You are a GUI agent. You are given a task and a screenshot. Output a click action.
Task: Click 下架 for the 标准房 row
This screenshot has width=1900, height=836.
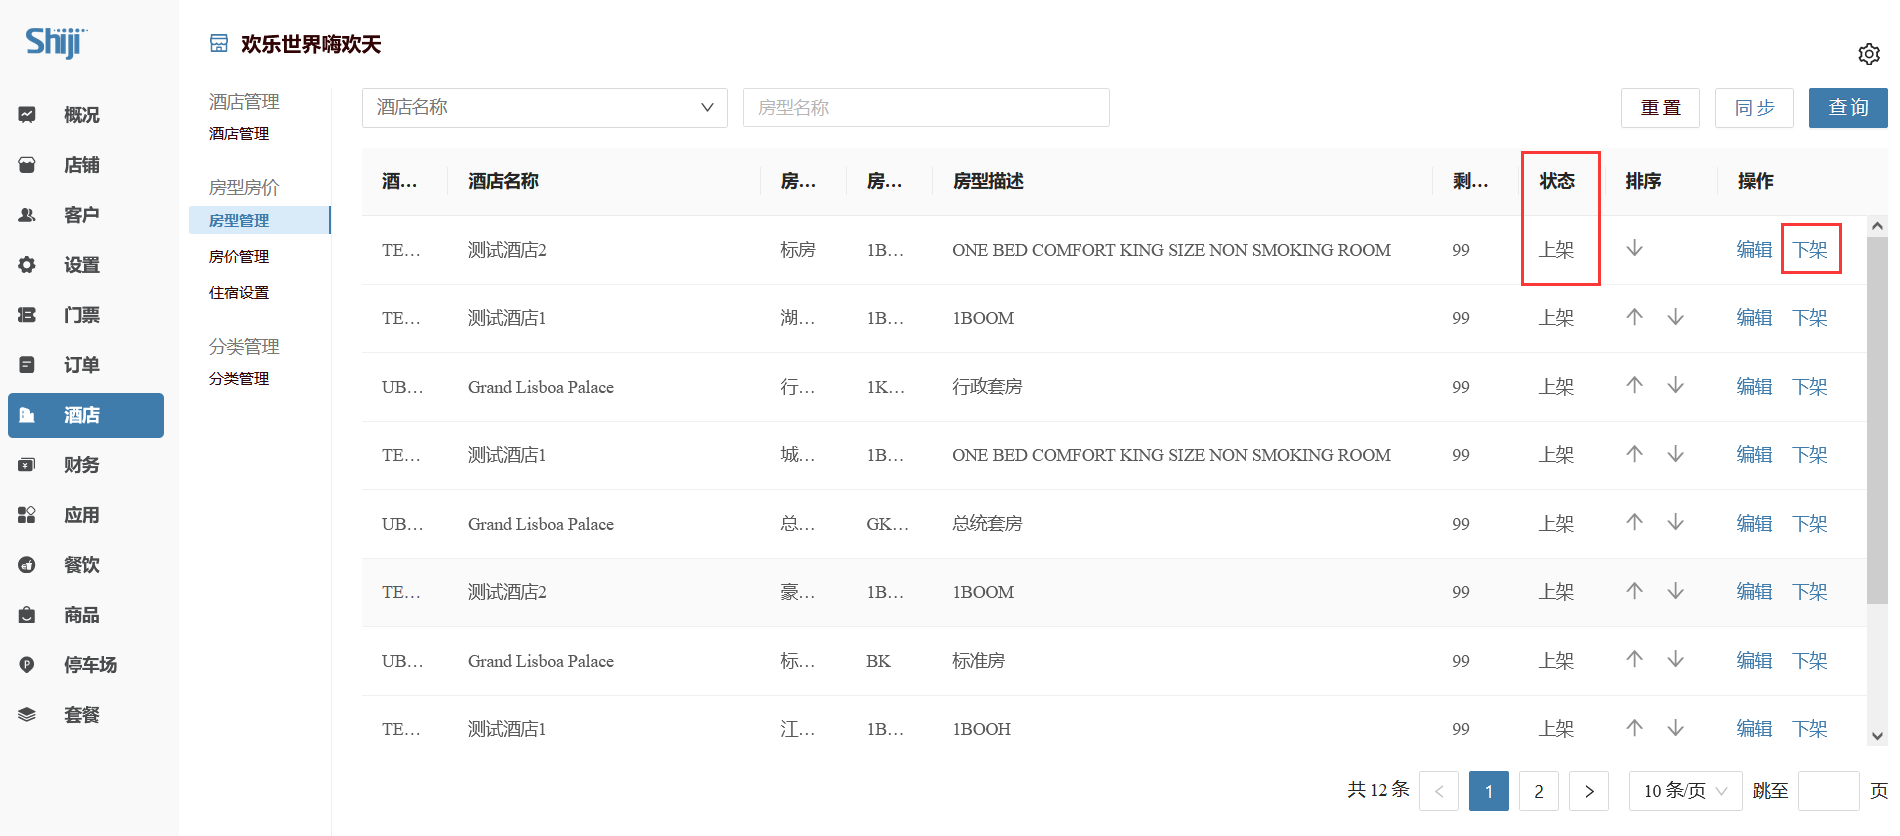[1809, 660]
